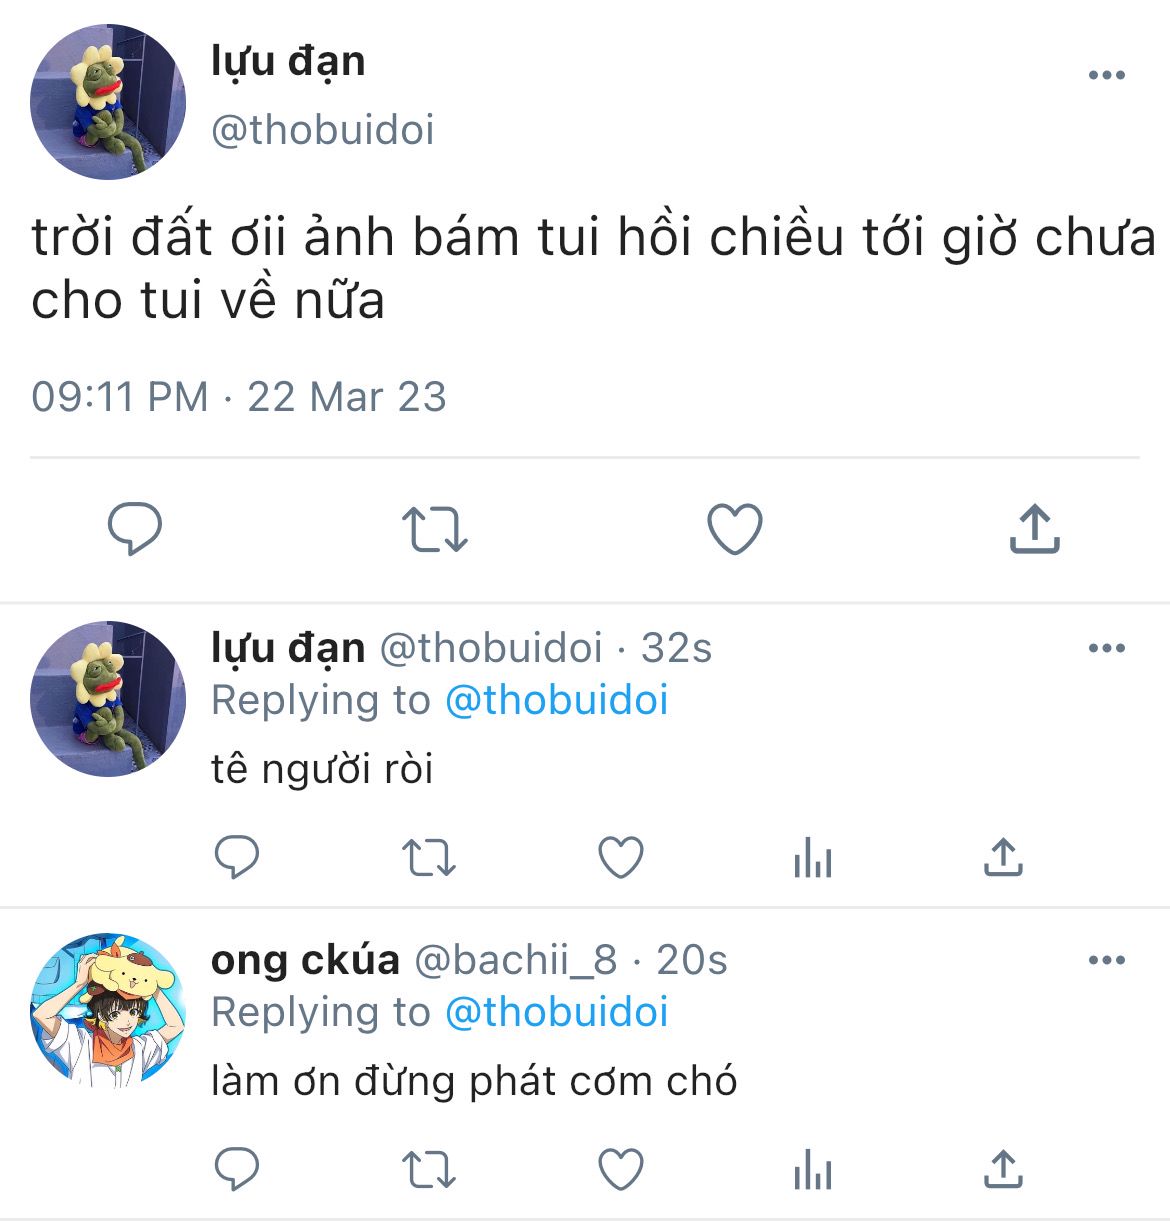Screen dimensions: 1170x1221
Task: Retweet the main tweet about 'trời đất ơii'
Action: tap(434, 529)
